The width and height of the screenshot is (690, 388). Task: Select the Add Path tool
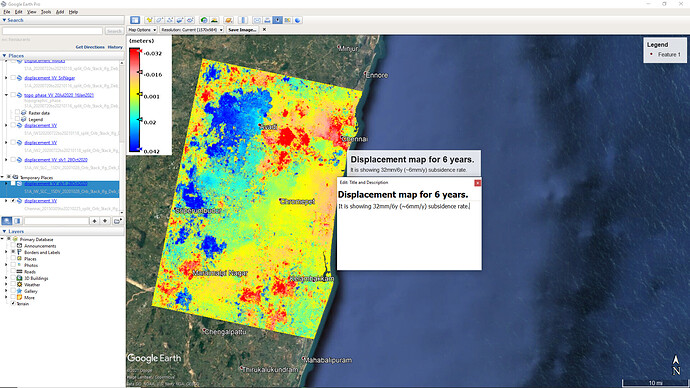170,20
